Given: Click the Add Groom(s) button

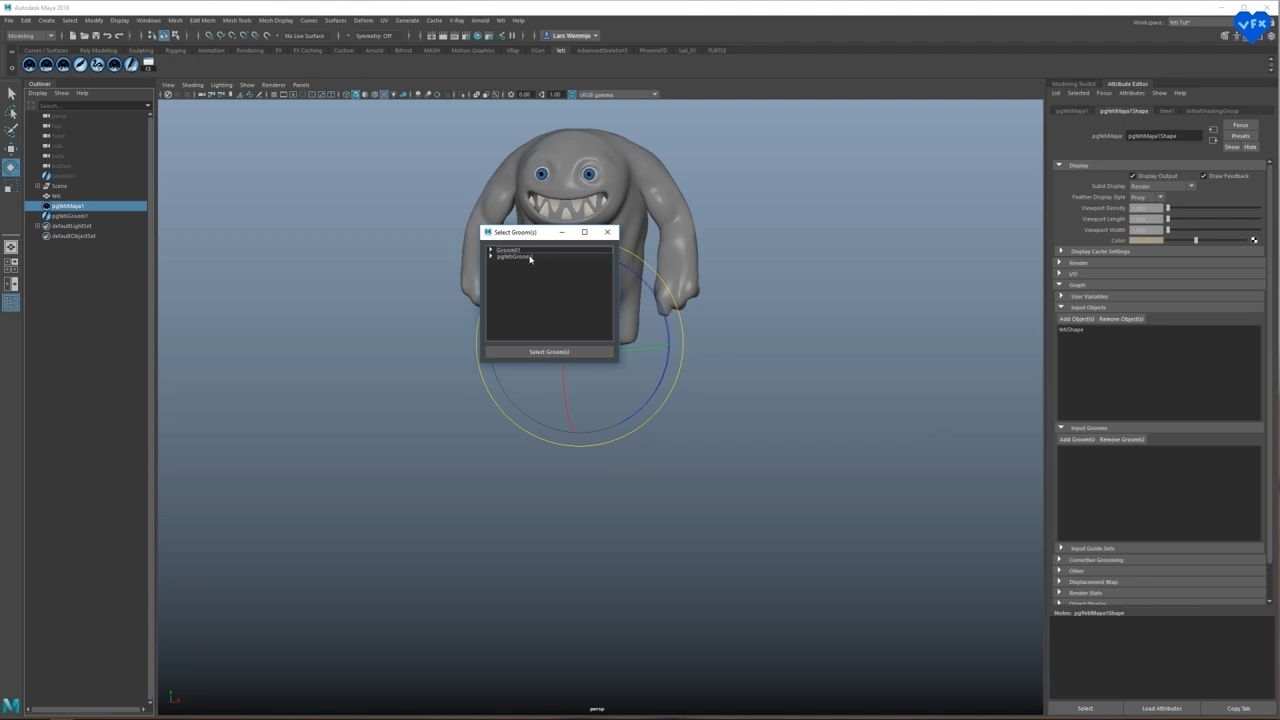Looking at the screenshot, I should click(1077, 439).
